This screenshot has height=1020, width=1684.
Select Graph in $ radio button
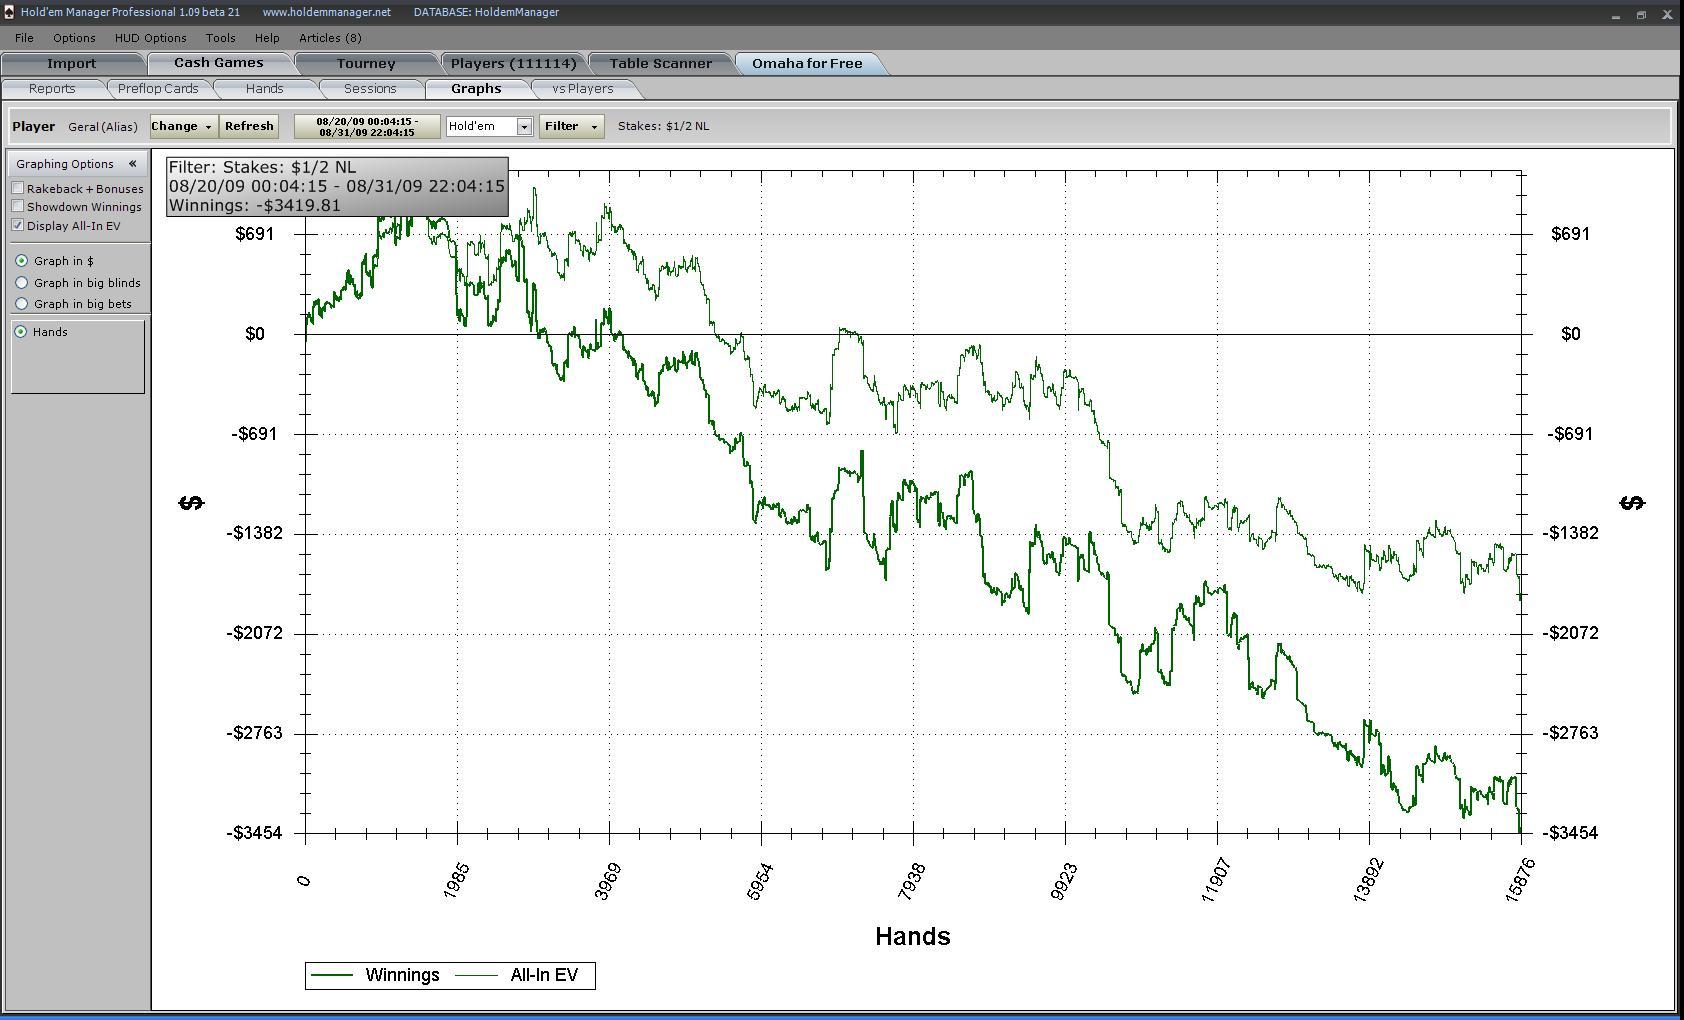click(21, 261)
